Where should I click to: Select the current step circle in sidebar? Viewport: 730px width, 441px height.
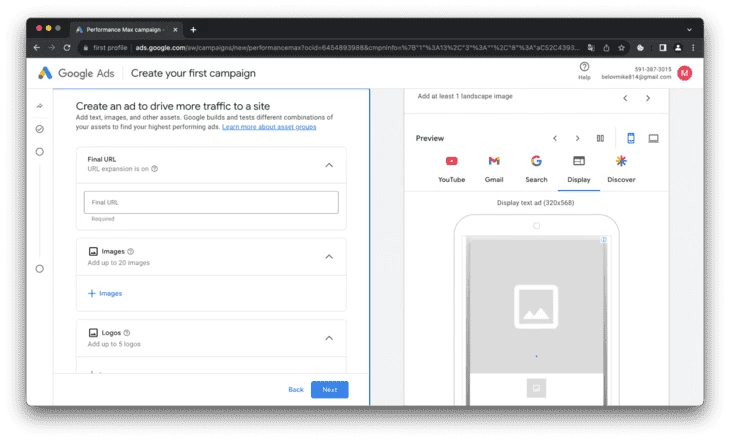pos(40,152)
